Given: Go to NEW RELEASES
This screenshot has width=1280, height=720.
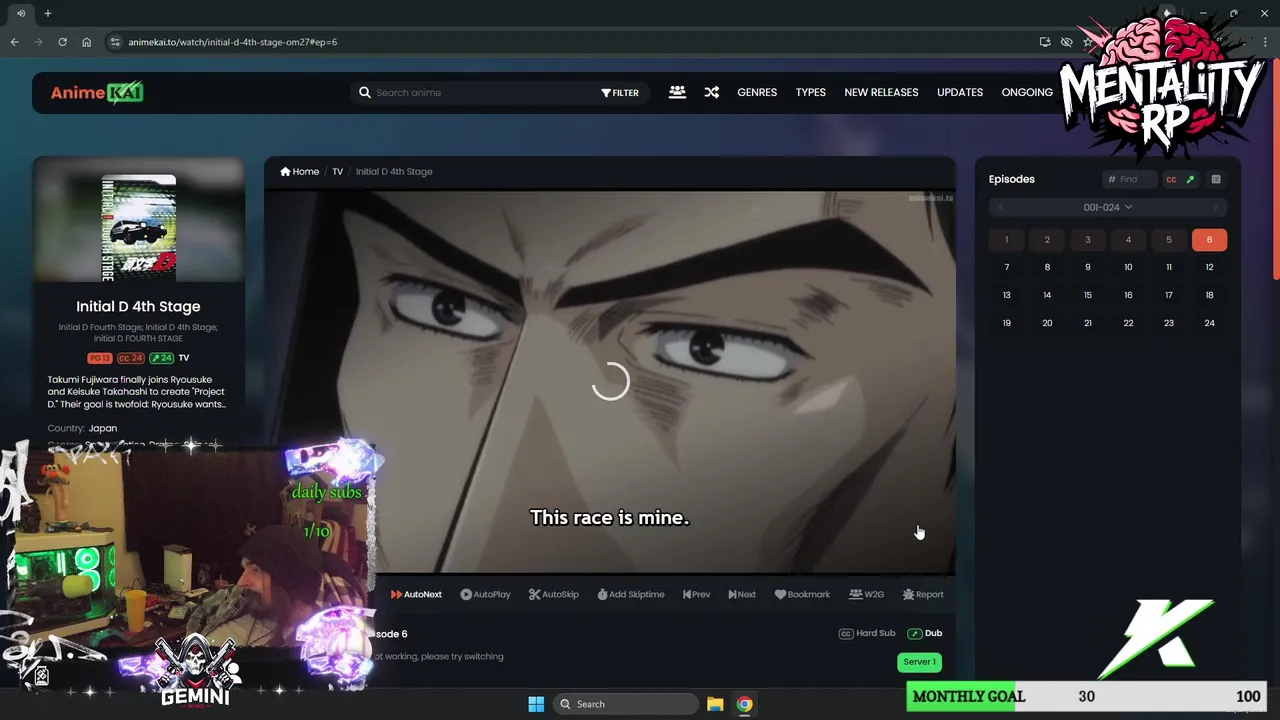Looking at the screenshot, I should (881, 92).
